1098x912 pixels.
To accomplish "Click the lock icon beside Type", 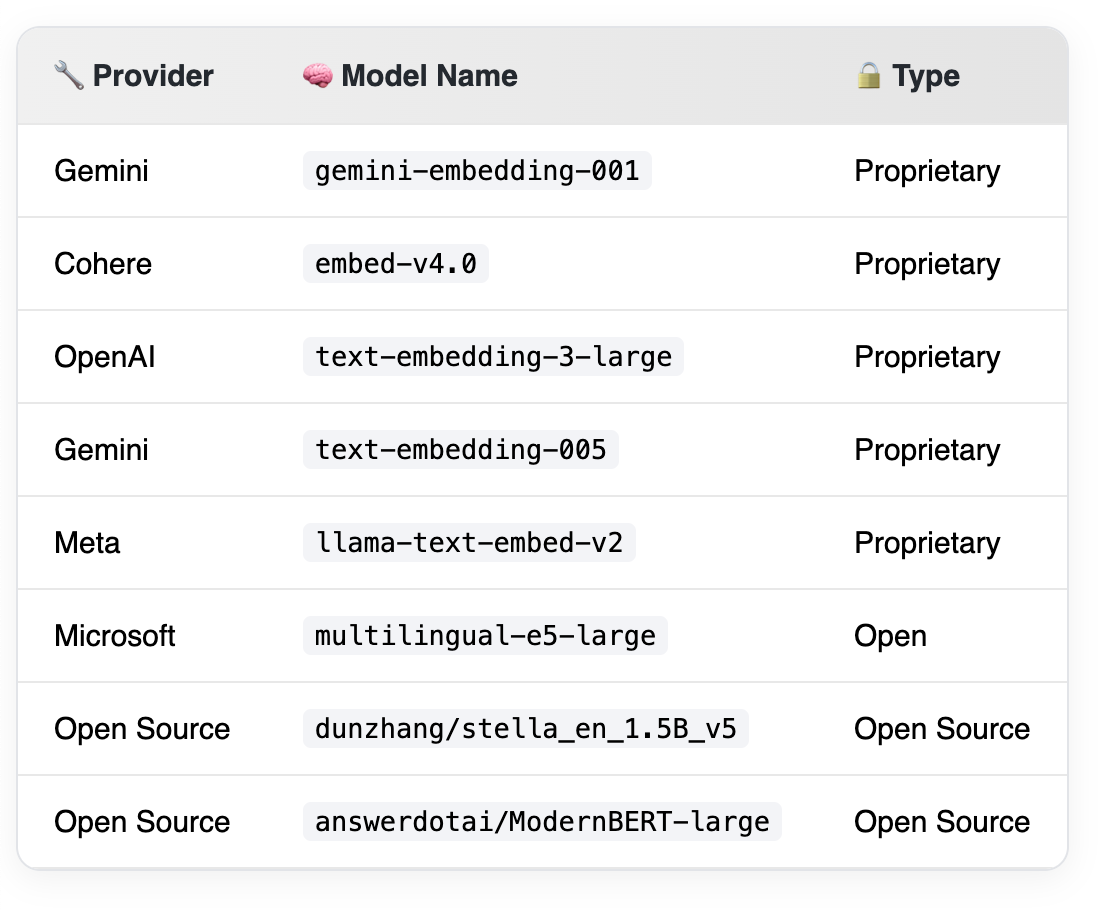I will point(869,76).
